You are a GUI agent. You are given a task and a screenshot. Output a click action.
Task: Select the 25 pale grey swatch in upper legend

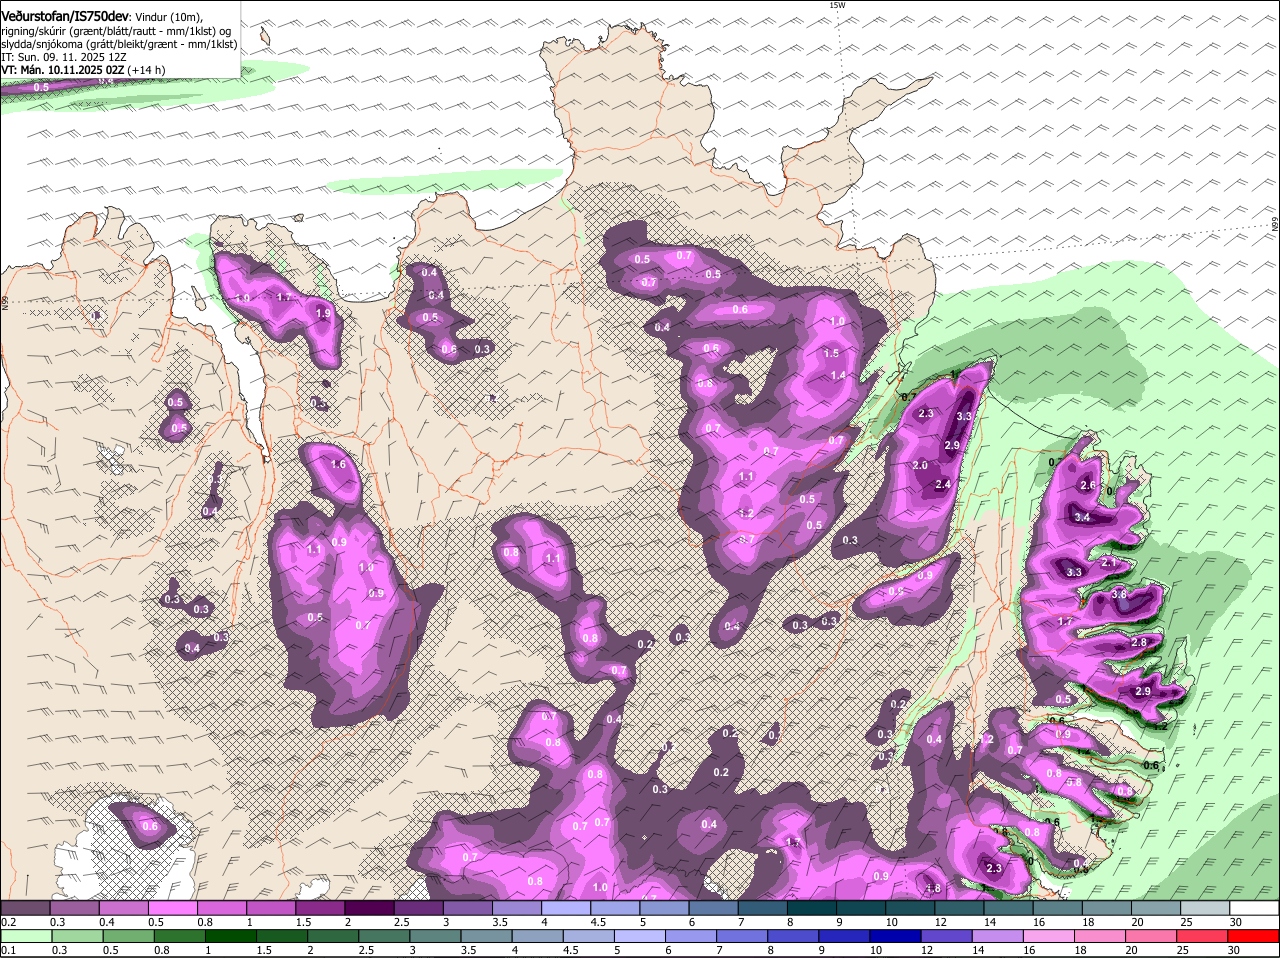1206,908
